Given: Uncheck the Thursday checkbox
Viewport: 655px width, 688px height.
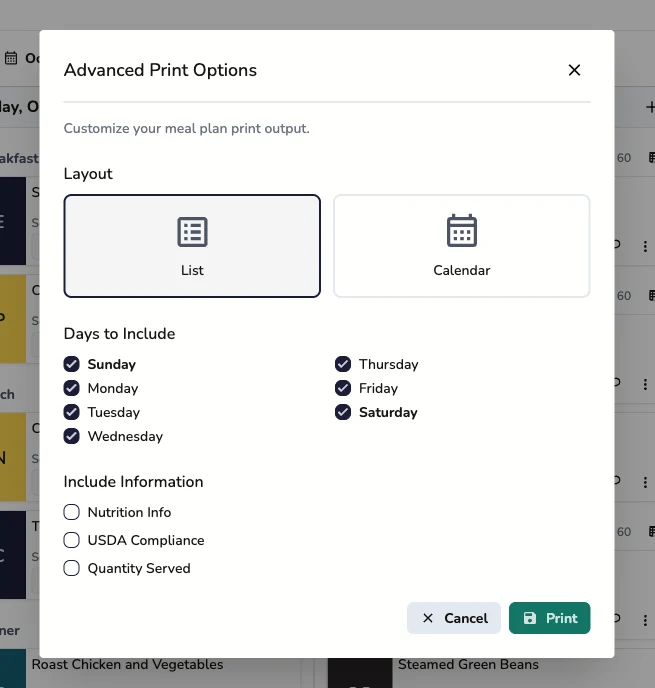Looking at the screenshot, I should point(343,364).
